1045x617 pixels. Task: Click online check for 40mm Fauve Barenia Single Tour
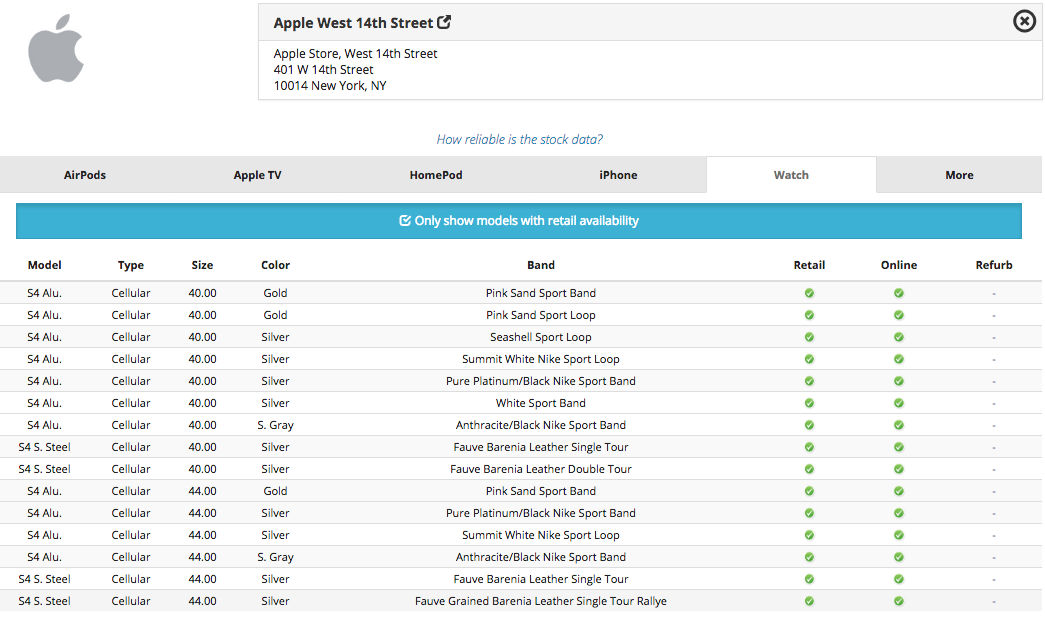(898, 447)
